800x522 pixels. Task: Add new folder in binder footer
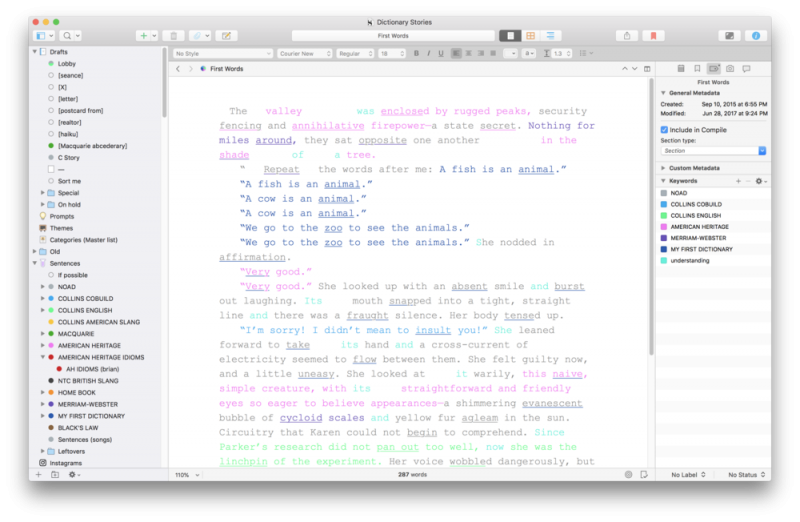click(x=55, y=475)
